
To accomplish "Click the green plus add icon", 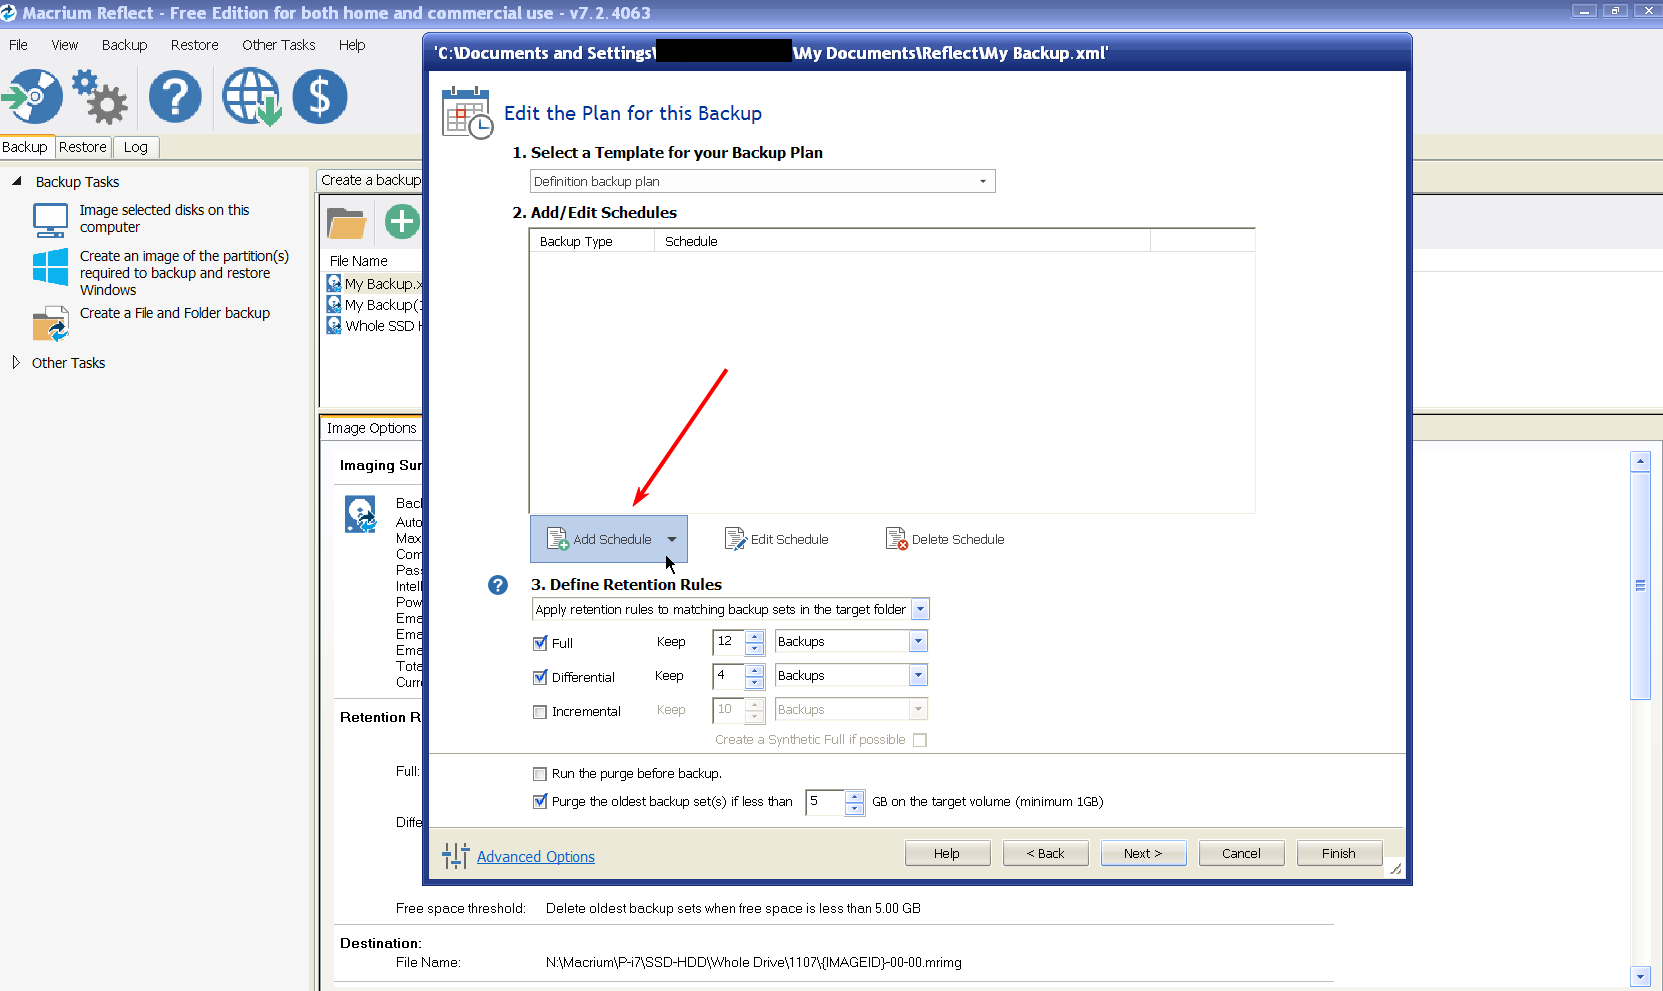I will (x=402, y=222).
